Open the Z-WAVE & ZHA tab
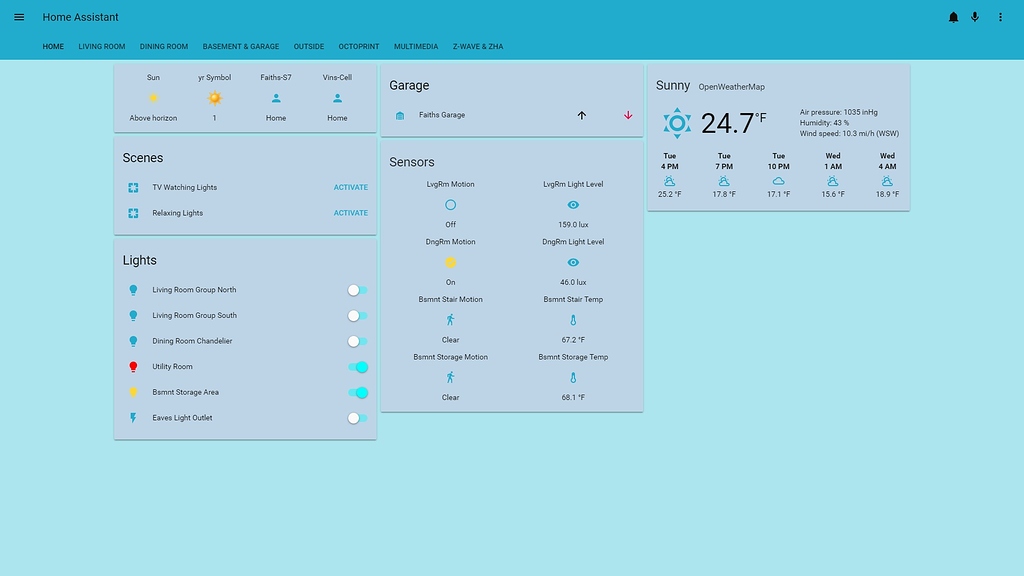The width and height of the screenshot is (1024, 576). pyautogui.click(x=478, y=46)
